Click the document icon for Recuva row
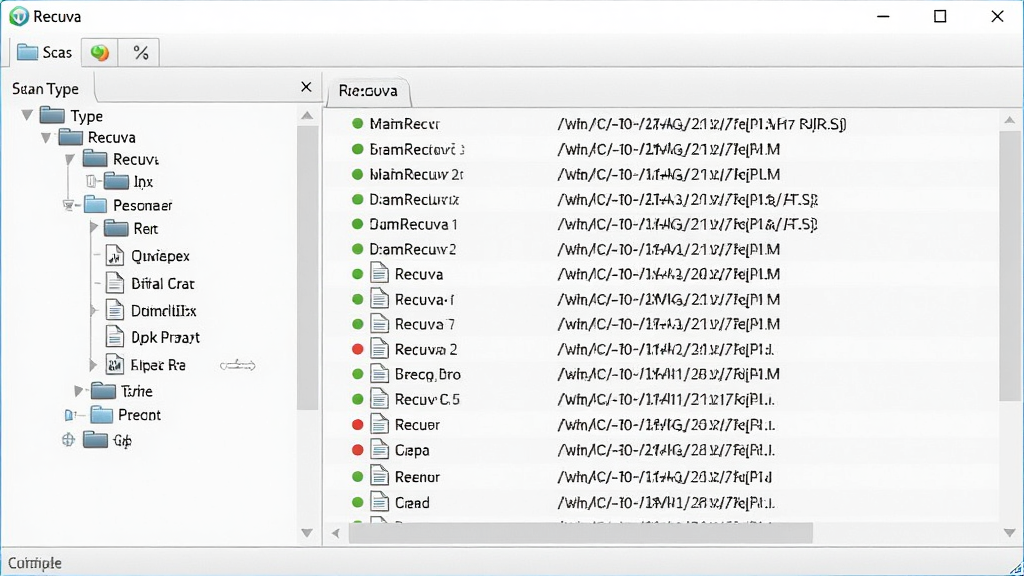This screenshot has height=576, width=1024. 379,273
